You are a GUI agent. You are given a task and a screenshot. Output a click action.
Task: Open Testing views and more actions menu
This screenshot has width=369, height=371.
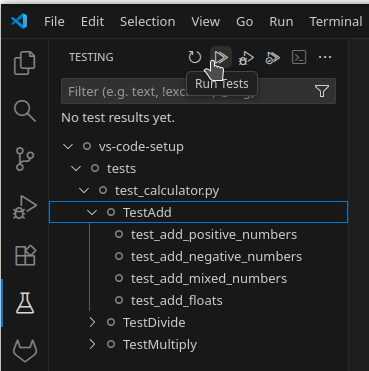tap(325, 57)
